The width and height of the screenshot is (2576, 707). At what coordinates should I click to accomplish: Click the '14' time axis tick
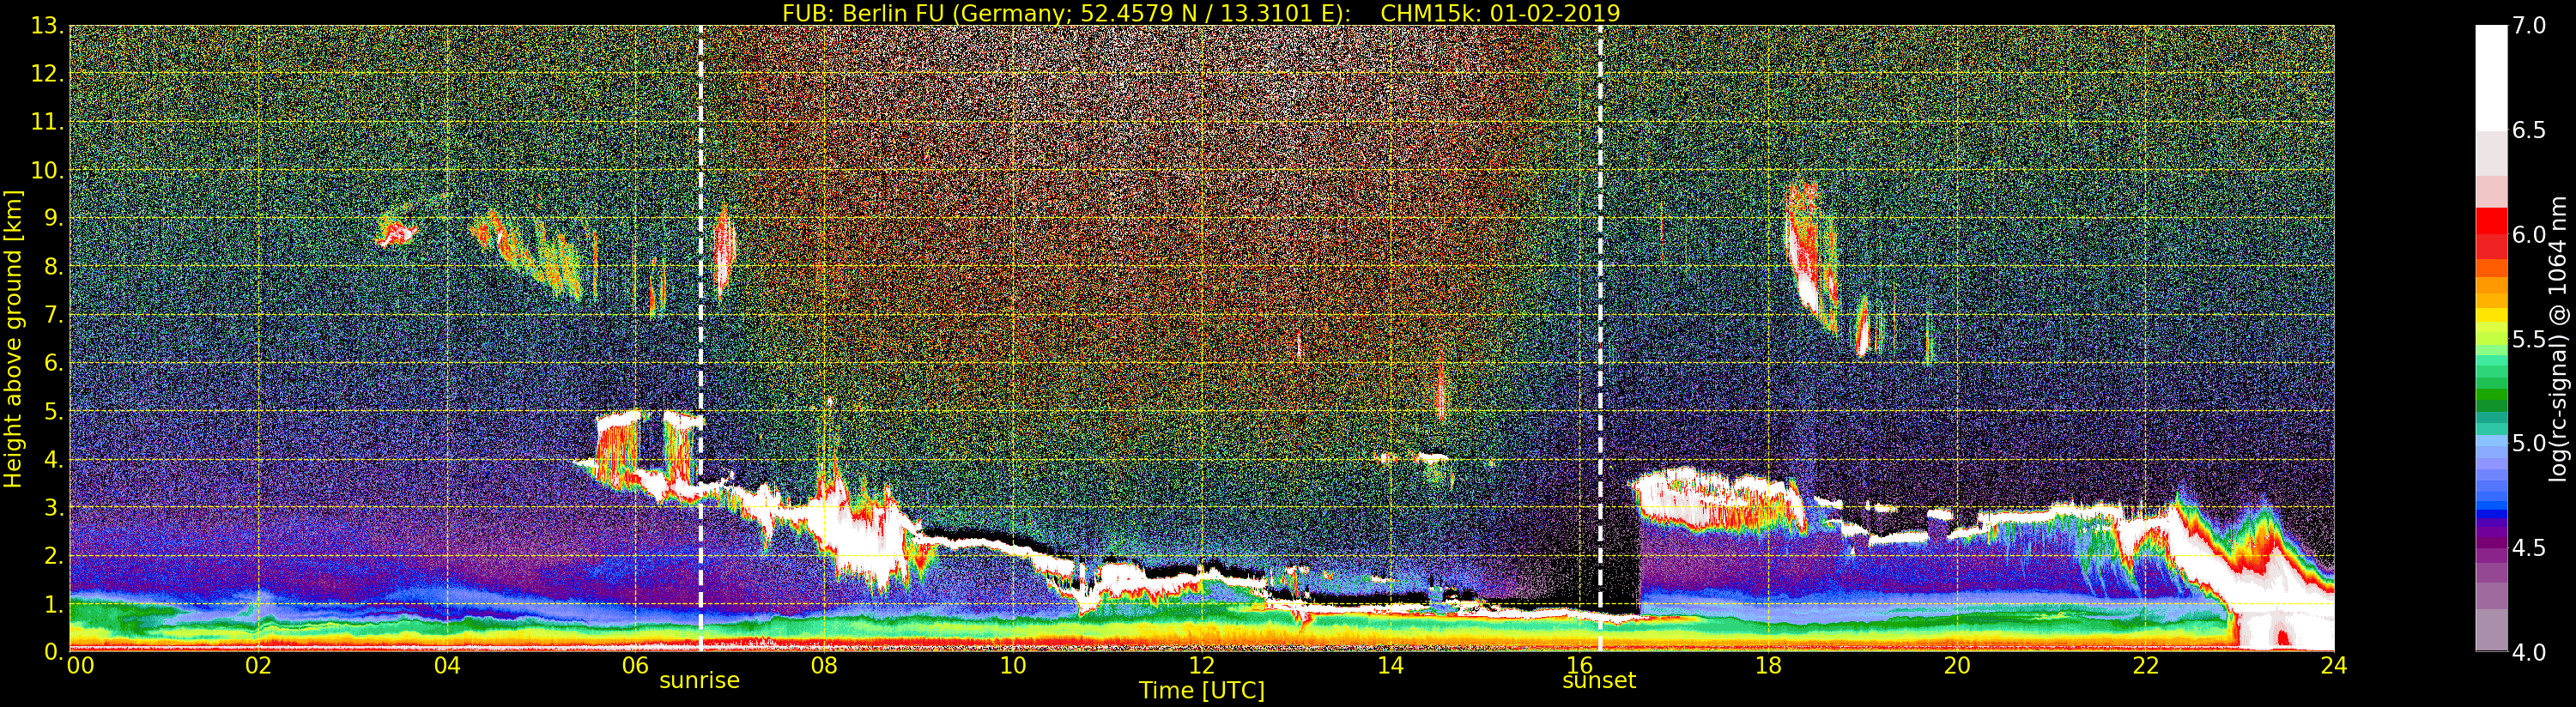(x=1390, y=666)
